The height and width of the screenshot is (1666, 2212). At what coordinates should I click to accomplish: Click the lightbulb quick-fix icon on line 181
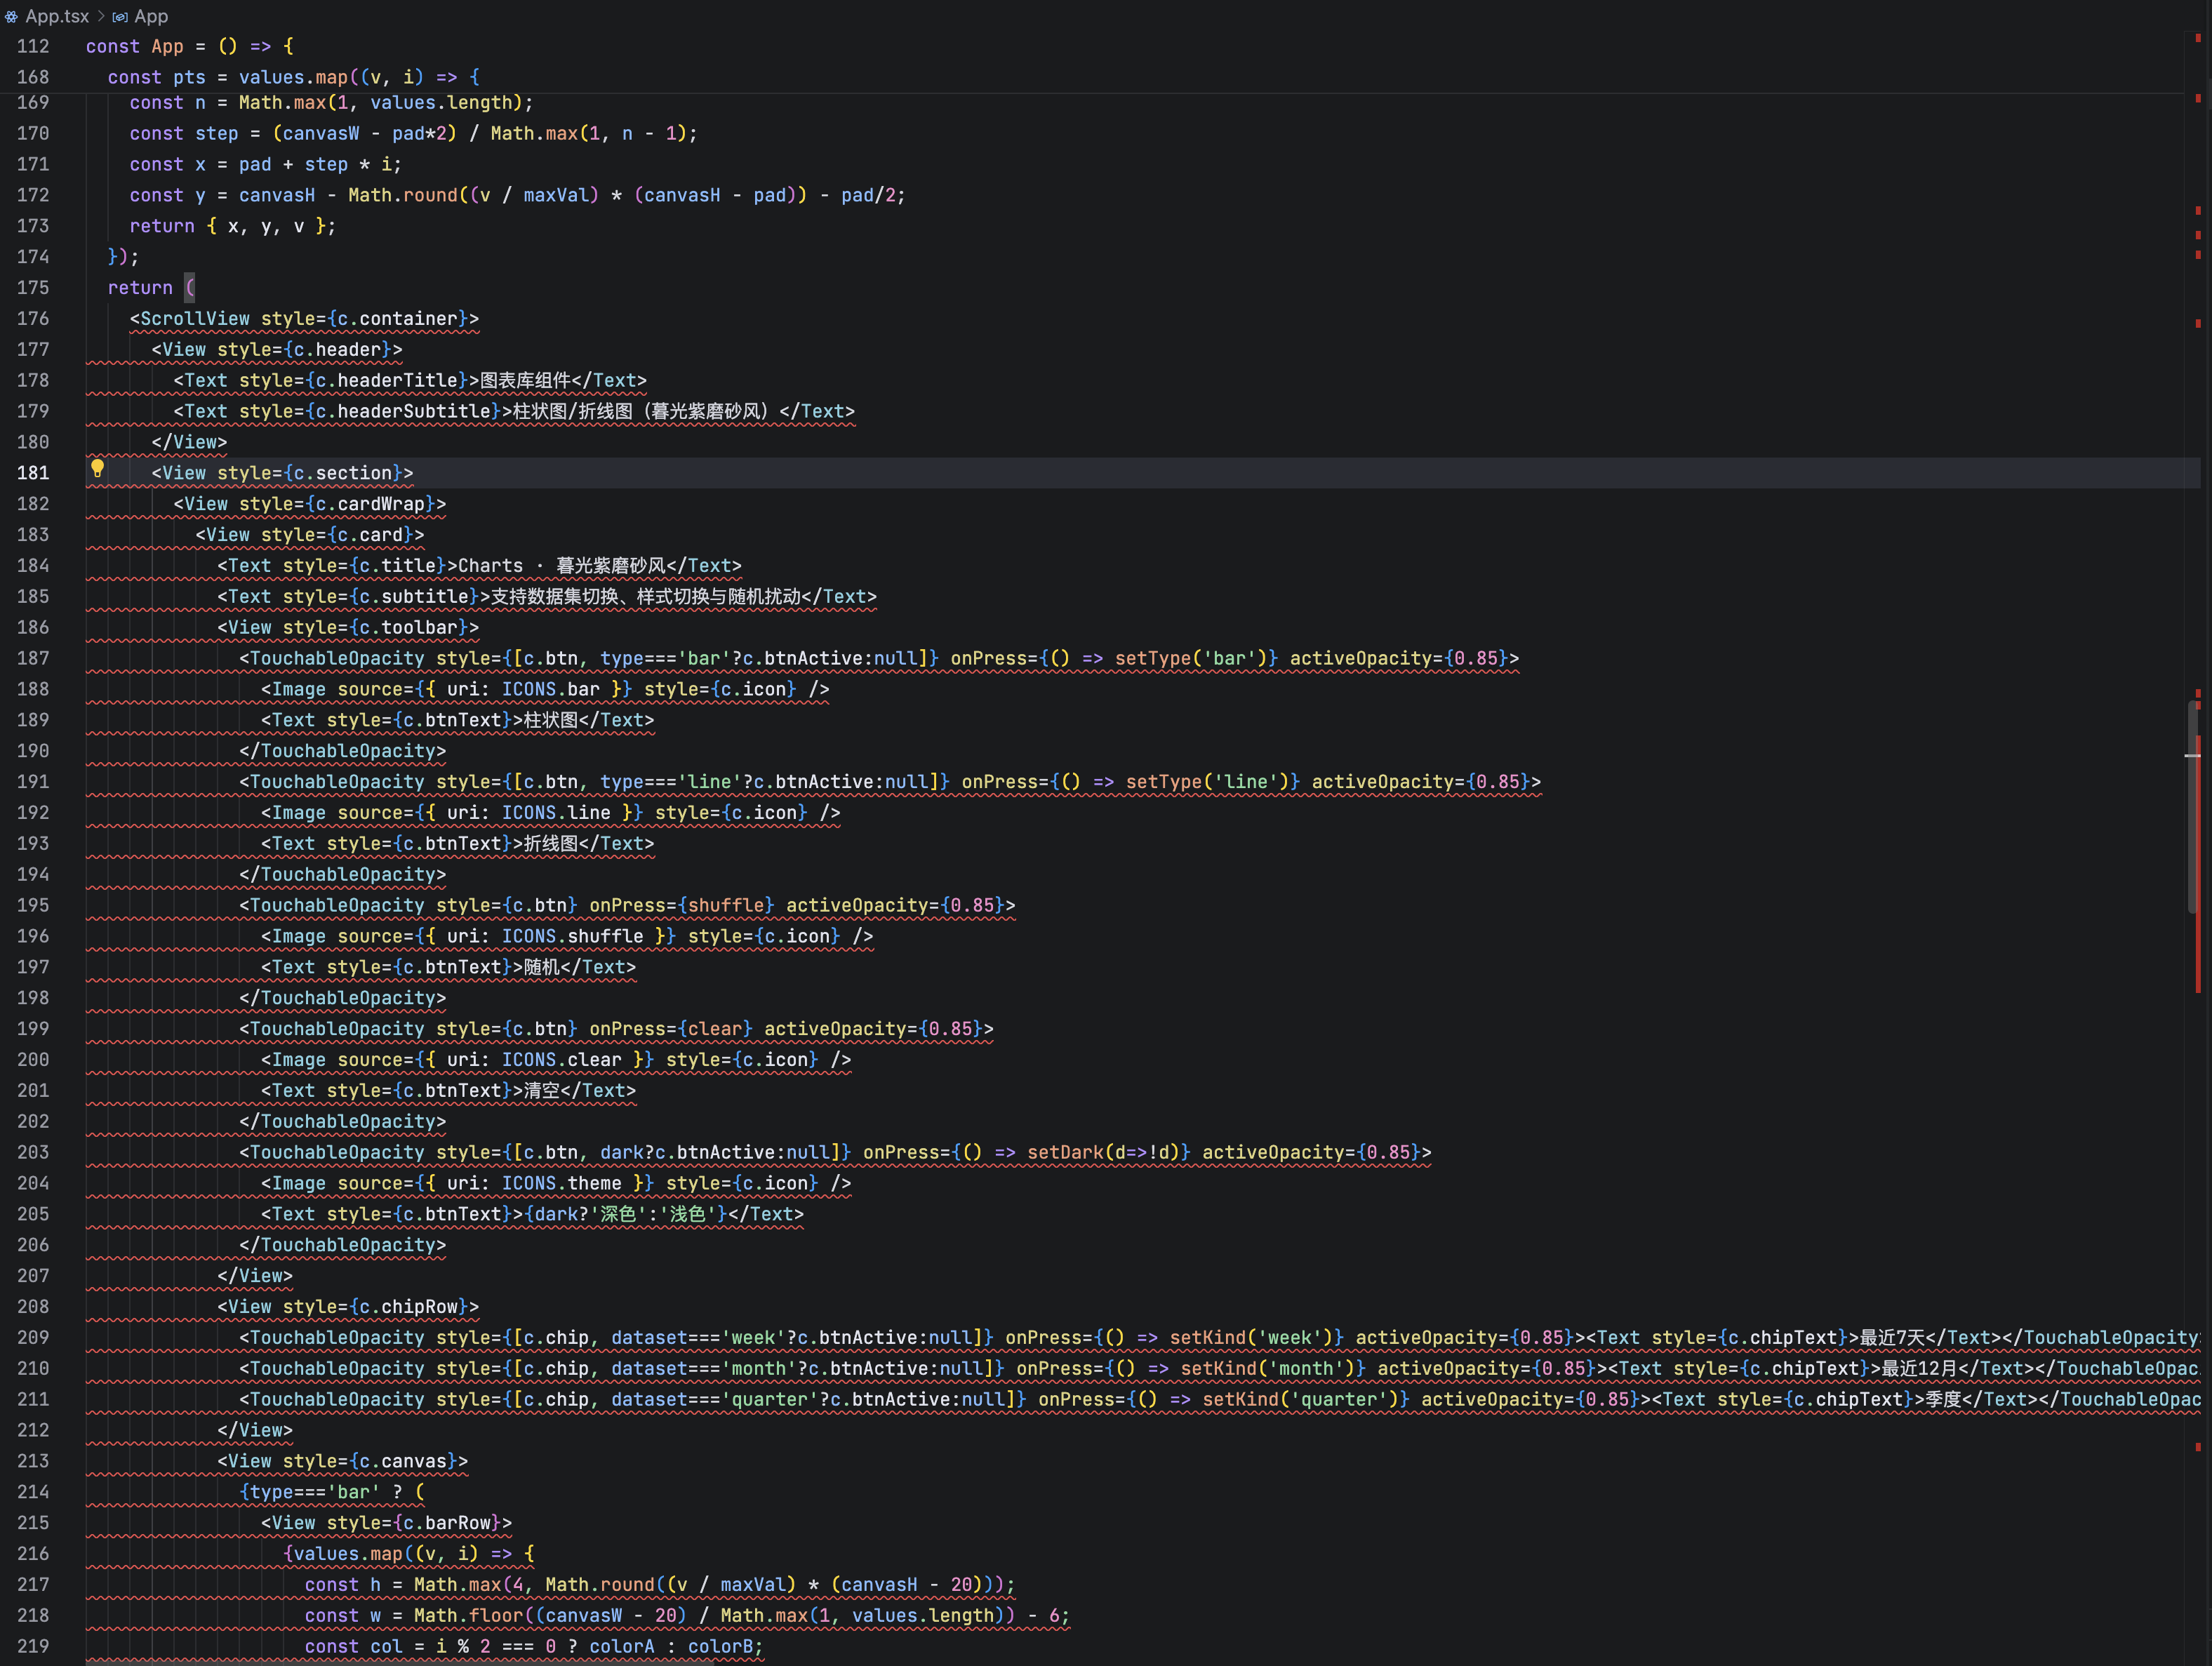point(97,468)
